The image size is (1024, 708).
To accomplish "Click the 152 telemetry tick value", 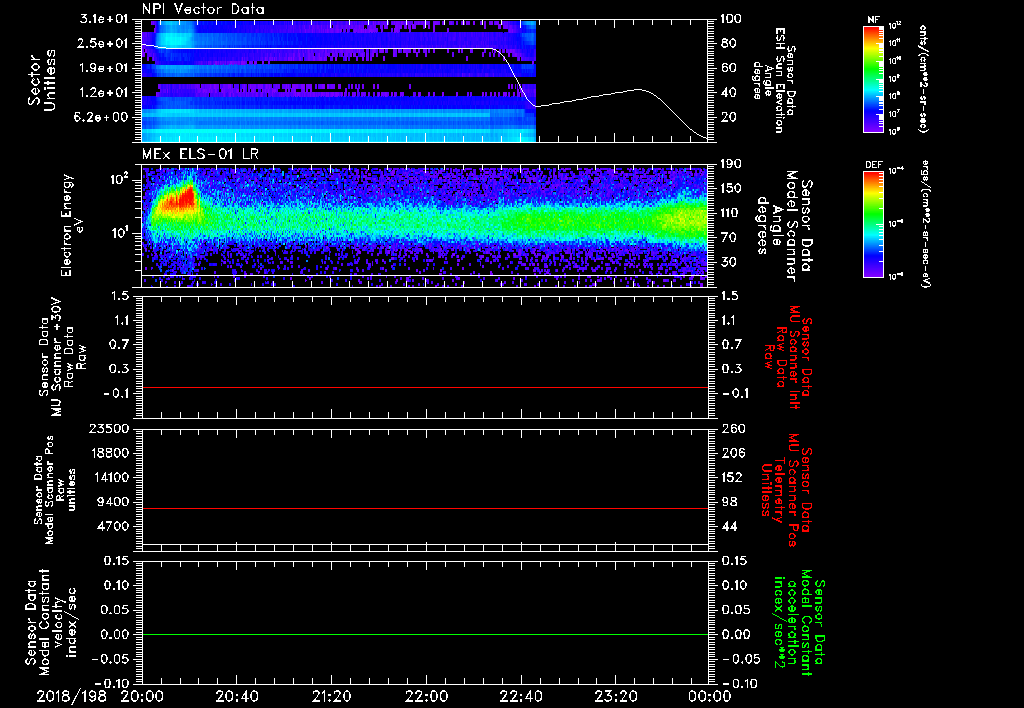I will pos(731,477).
